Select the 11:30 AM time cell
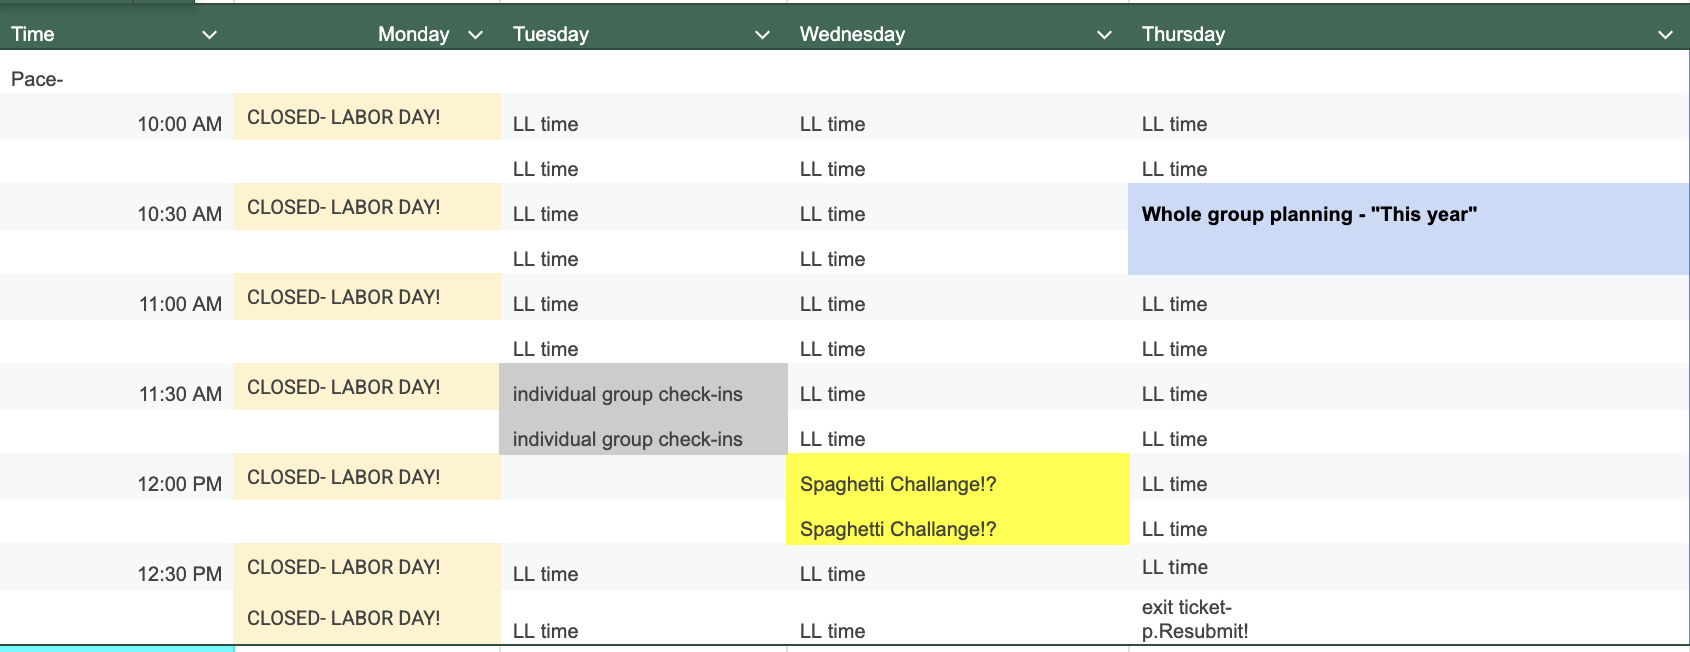The height and width of the screenshot is (652, 1690). coord(117,387)
